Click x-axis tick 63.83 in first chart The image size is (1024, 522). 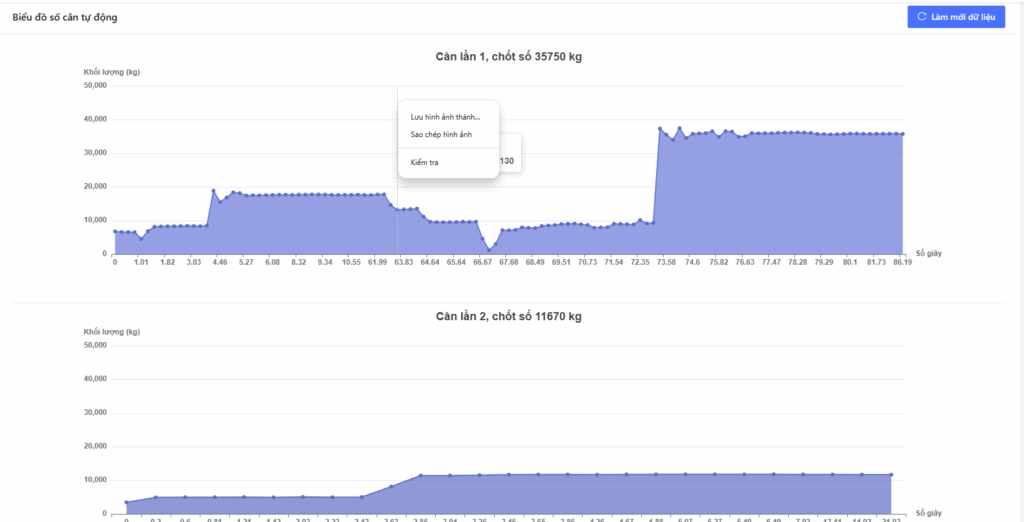[x=403, y=263]
